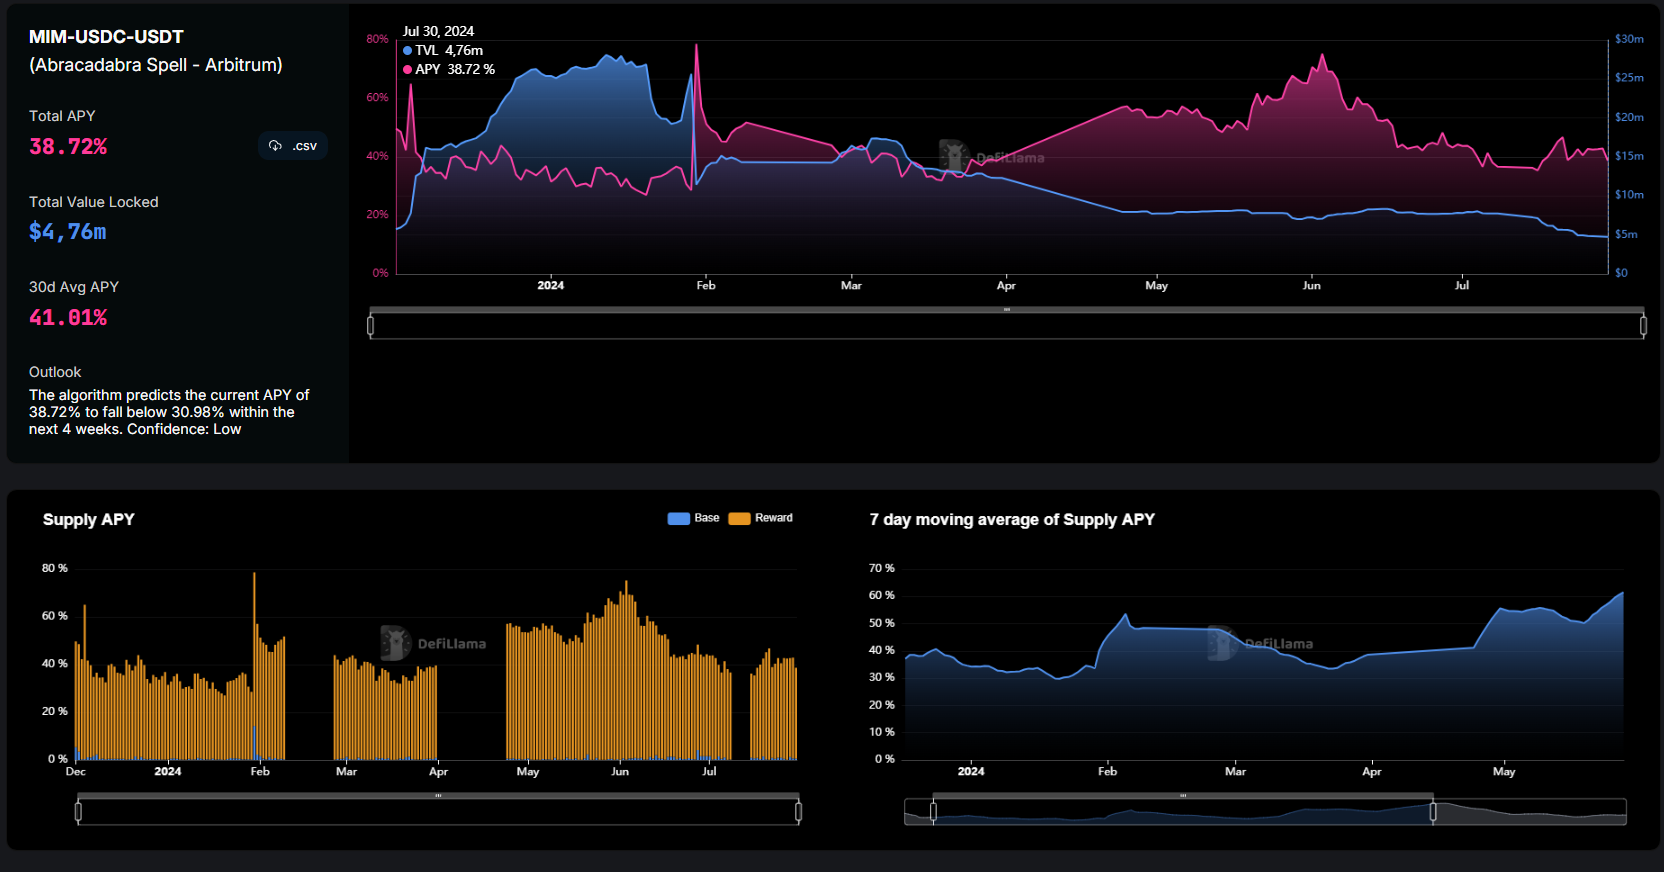Click the cloud download icon beside .csv

coord(275,146)
